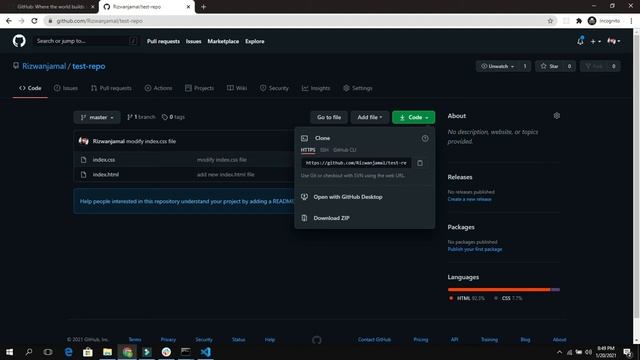Toggle the green Code dropdown button
The height and width of the screenshot is (360, 640).
413,117
